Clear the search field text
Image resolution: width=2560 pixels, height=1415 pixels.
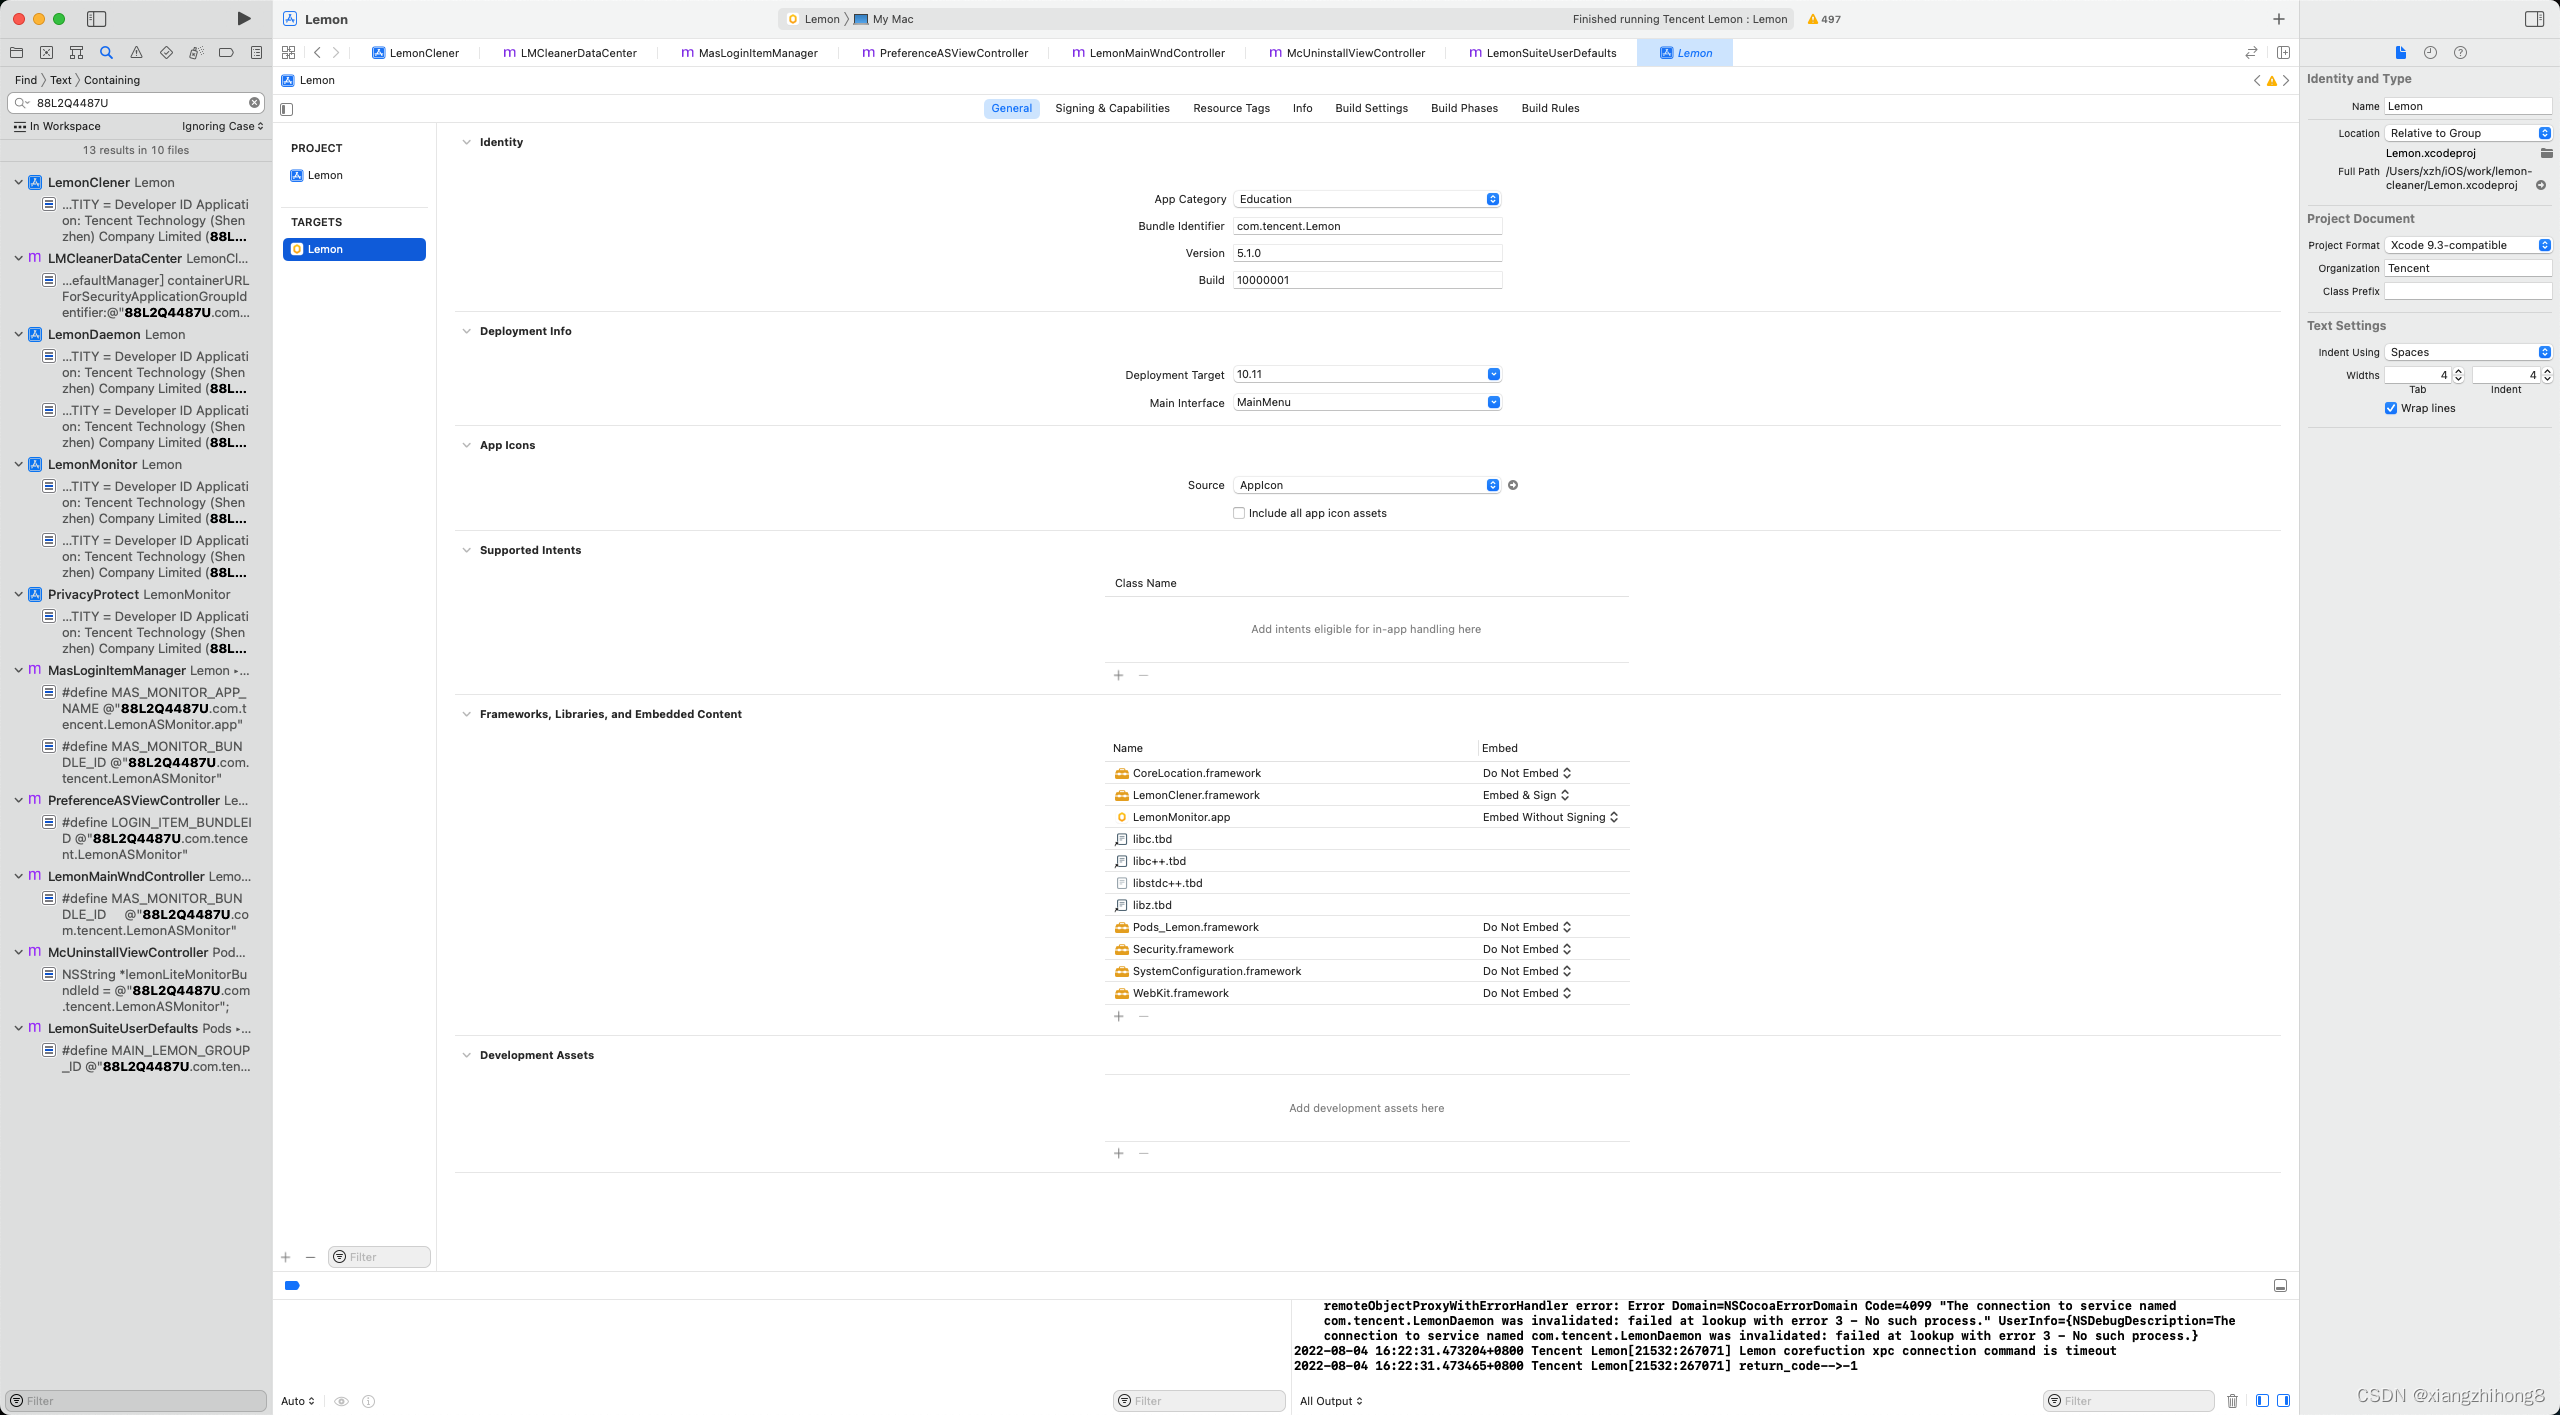254,102
